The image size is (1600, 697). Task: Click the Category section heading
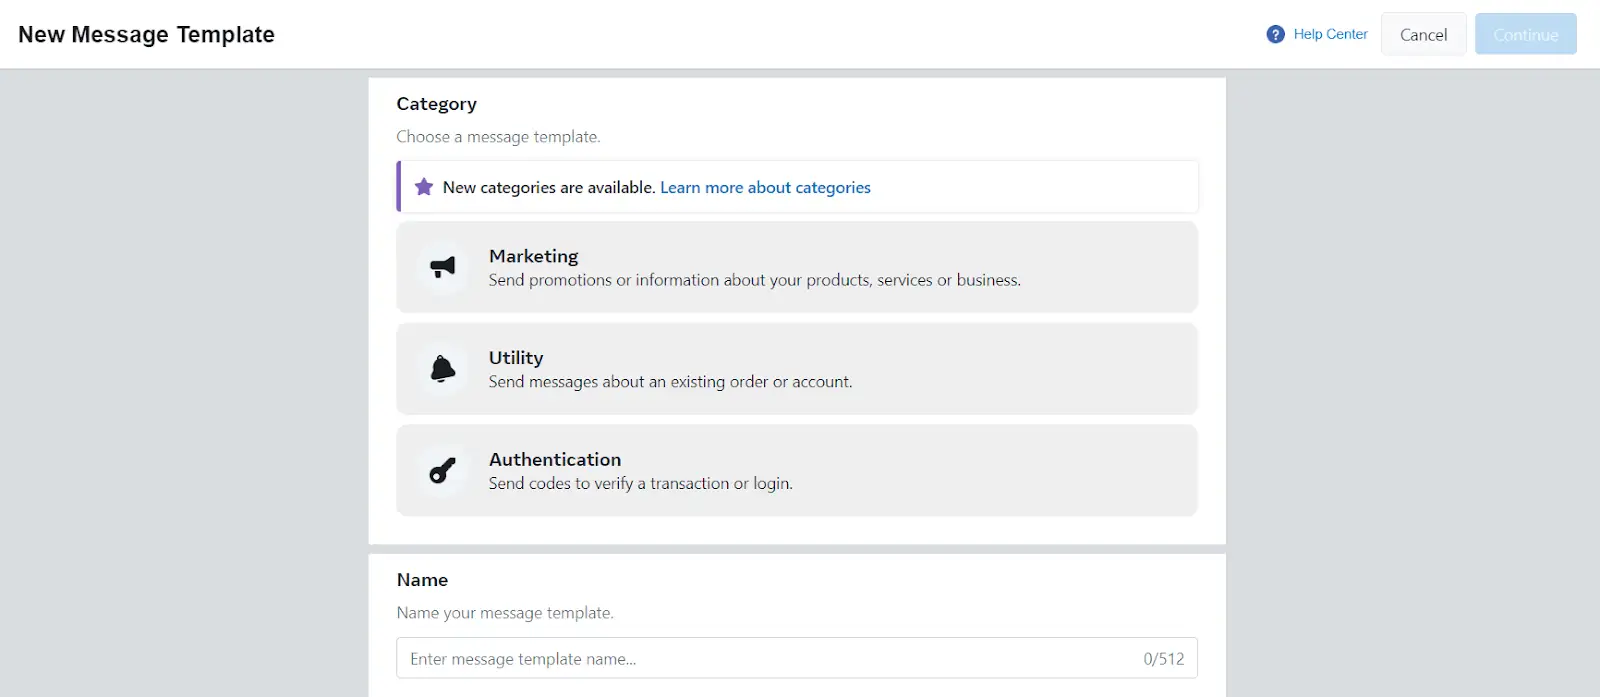(436, 104)
